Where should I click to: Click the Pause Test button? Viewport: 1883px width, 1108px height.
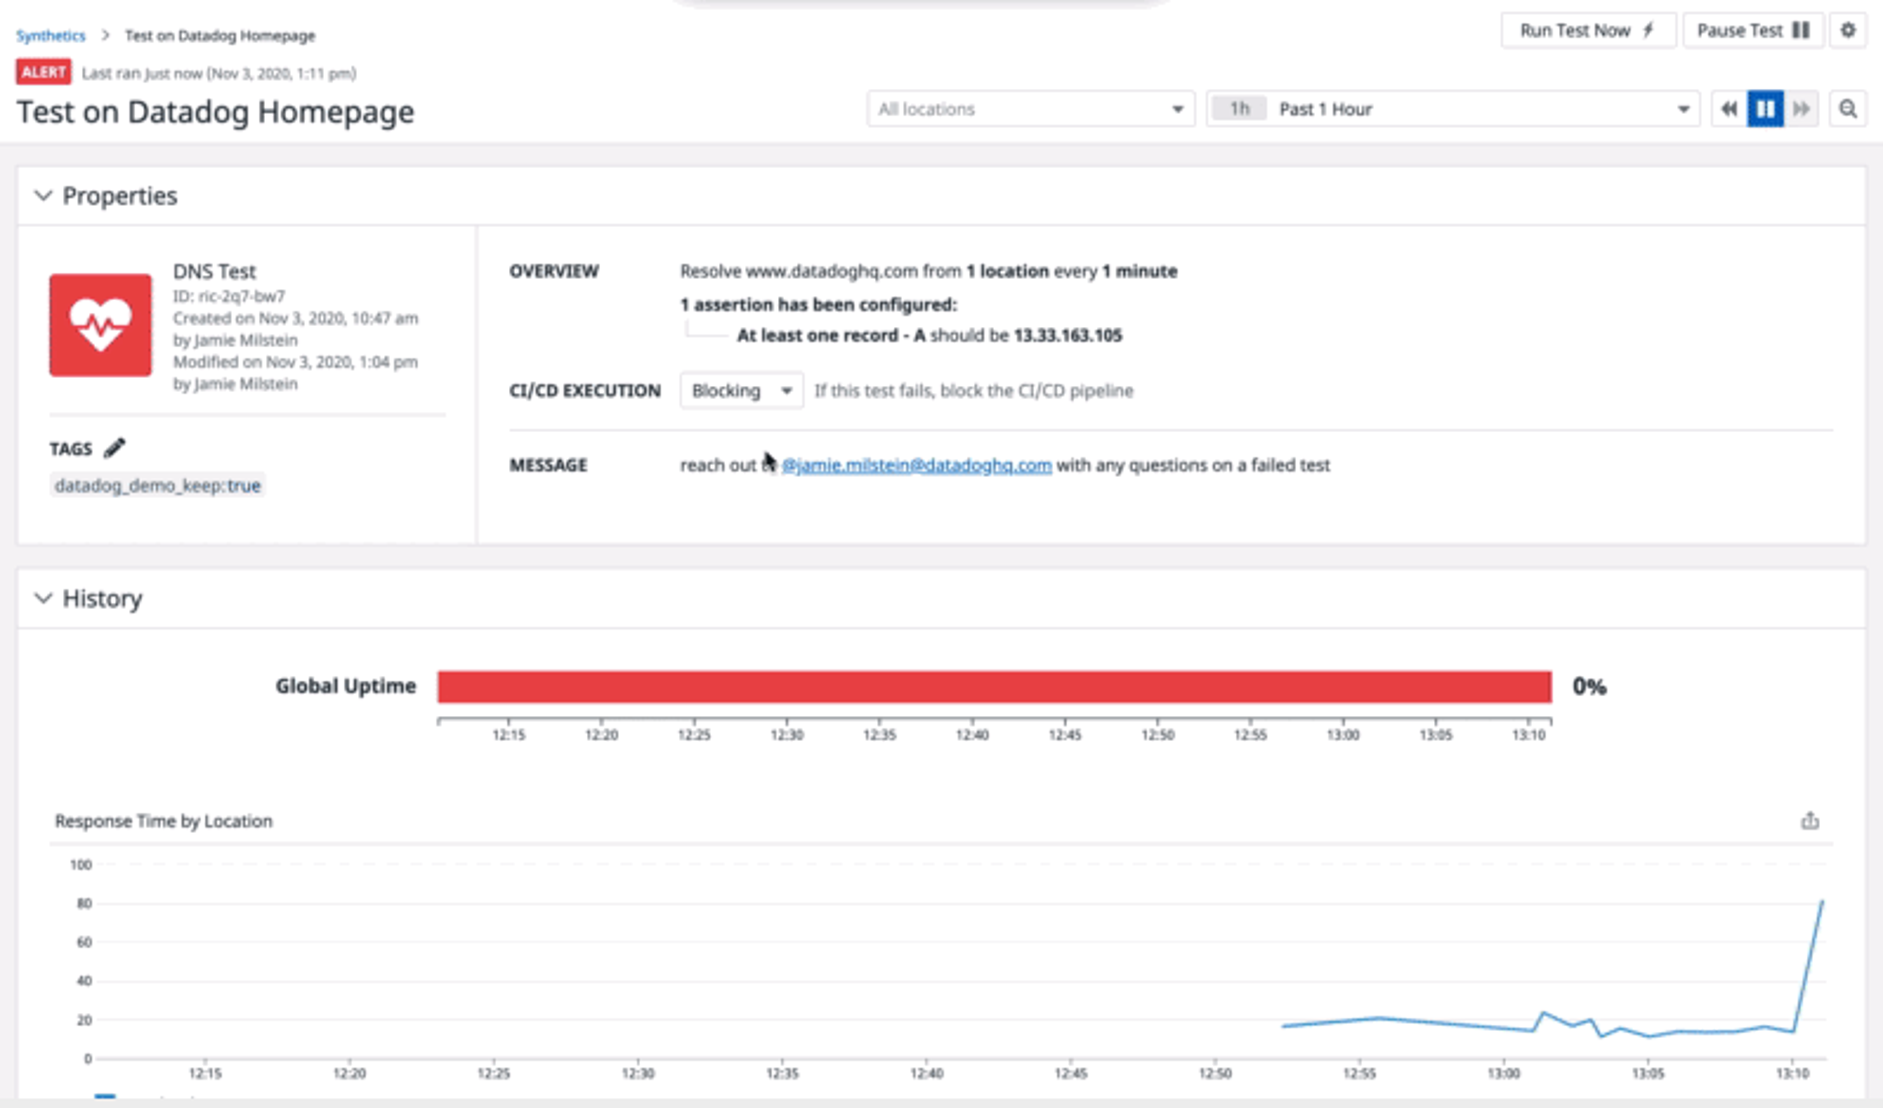click(1753, 30)
